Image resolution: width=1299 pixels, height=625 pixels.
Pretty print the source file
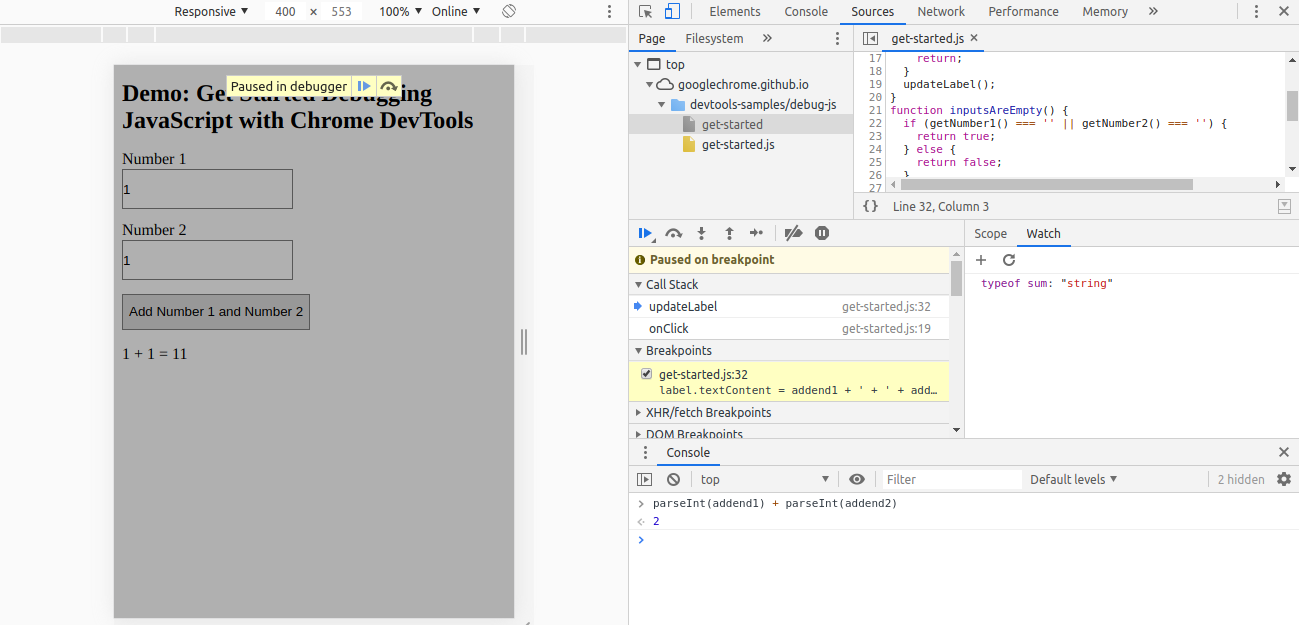coord(871,206)
